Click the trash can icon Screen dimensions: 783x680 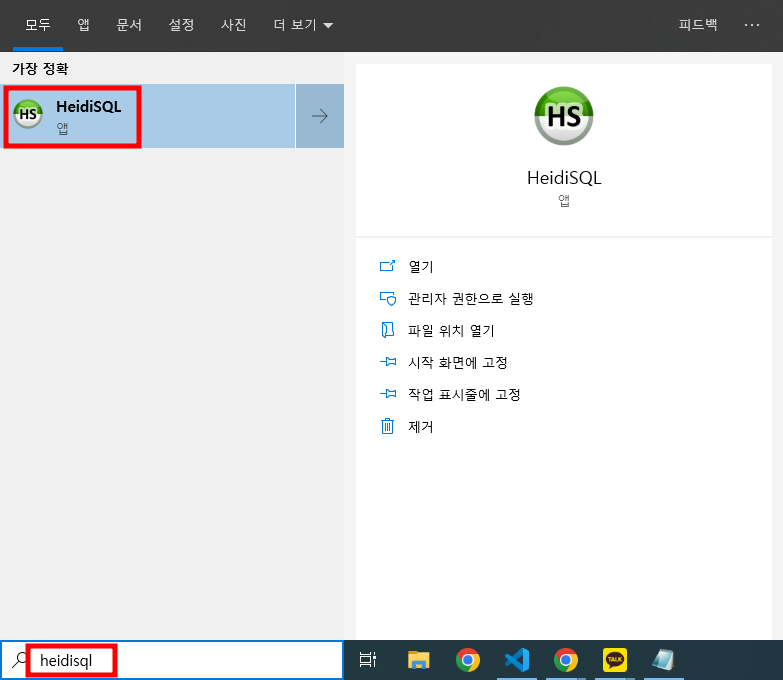tap(388, 426)
